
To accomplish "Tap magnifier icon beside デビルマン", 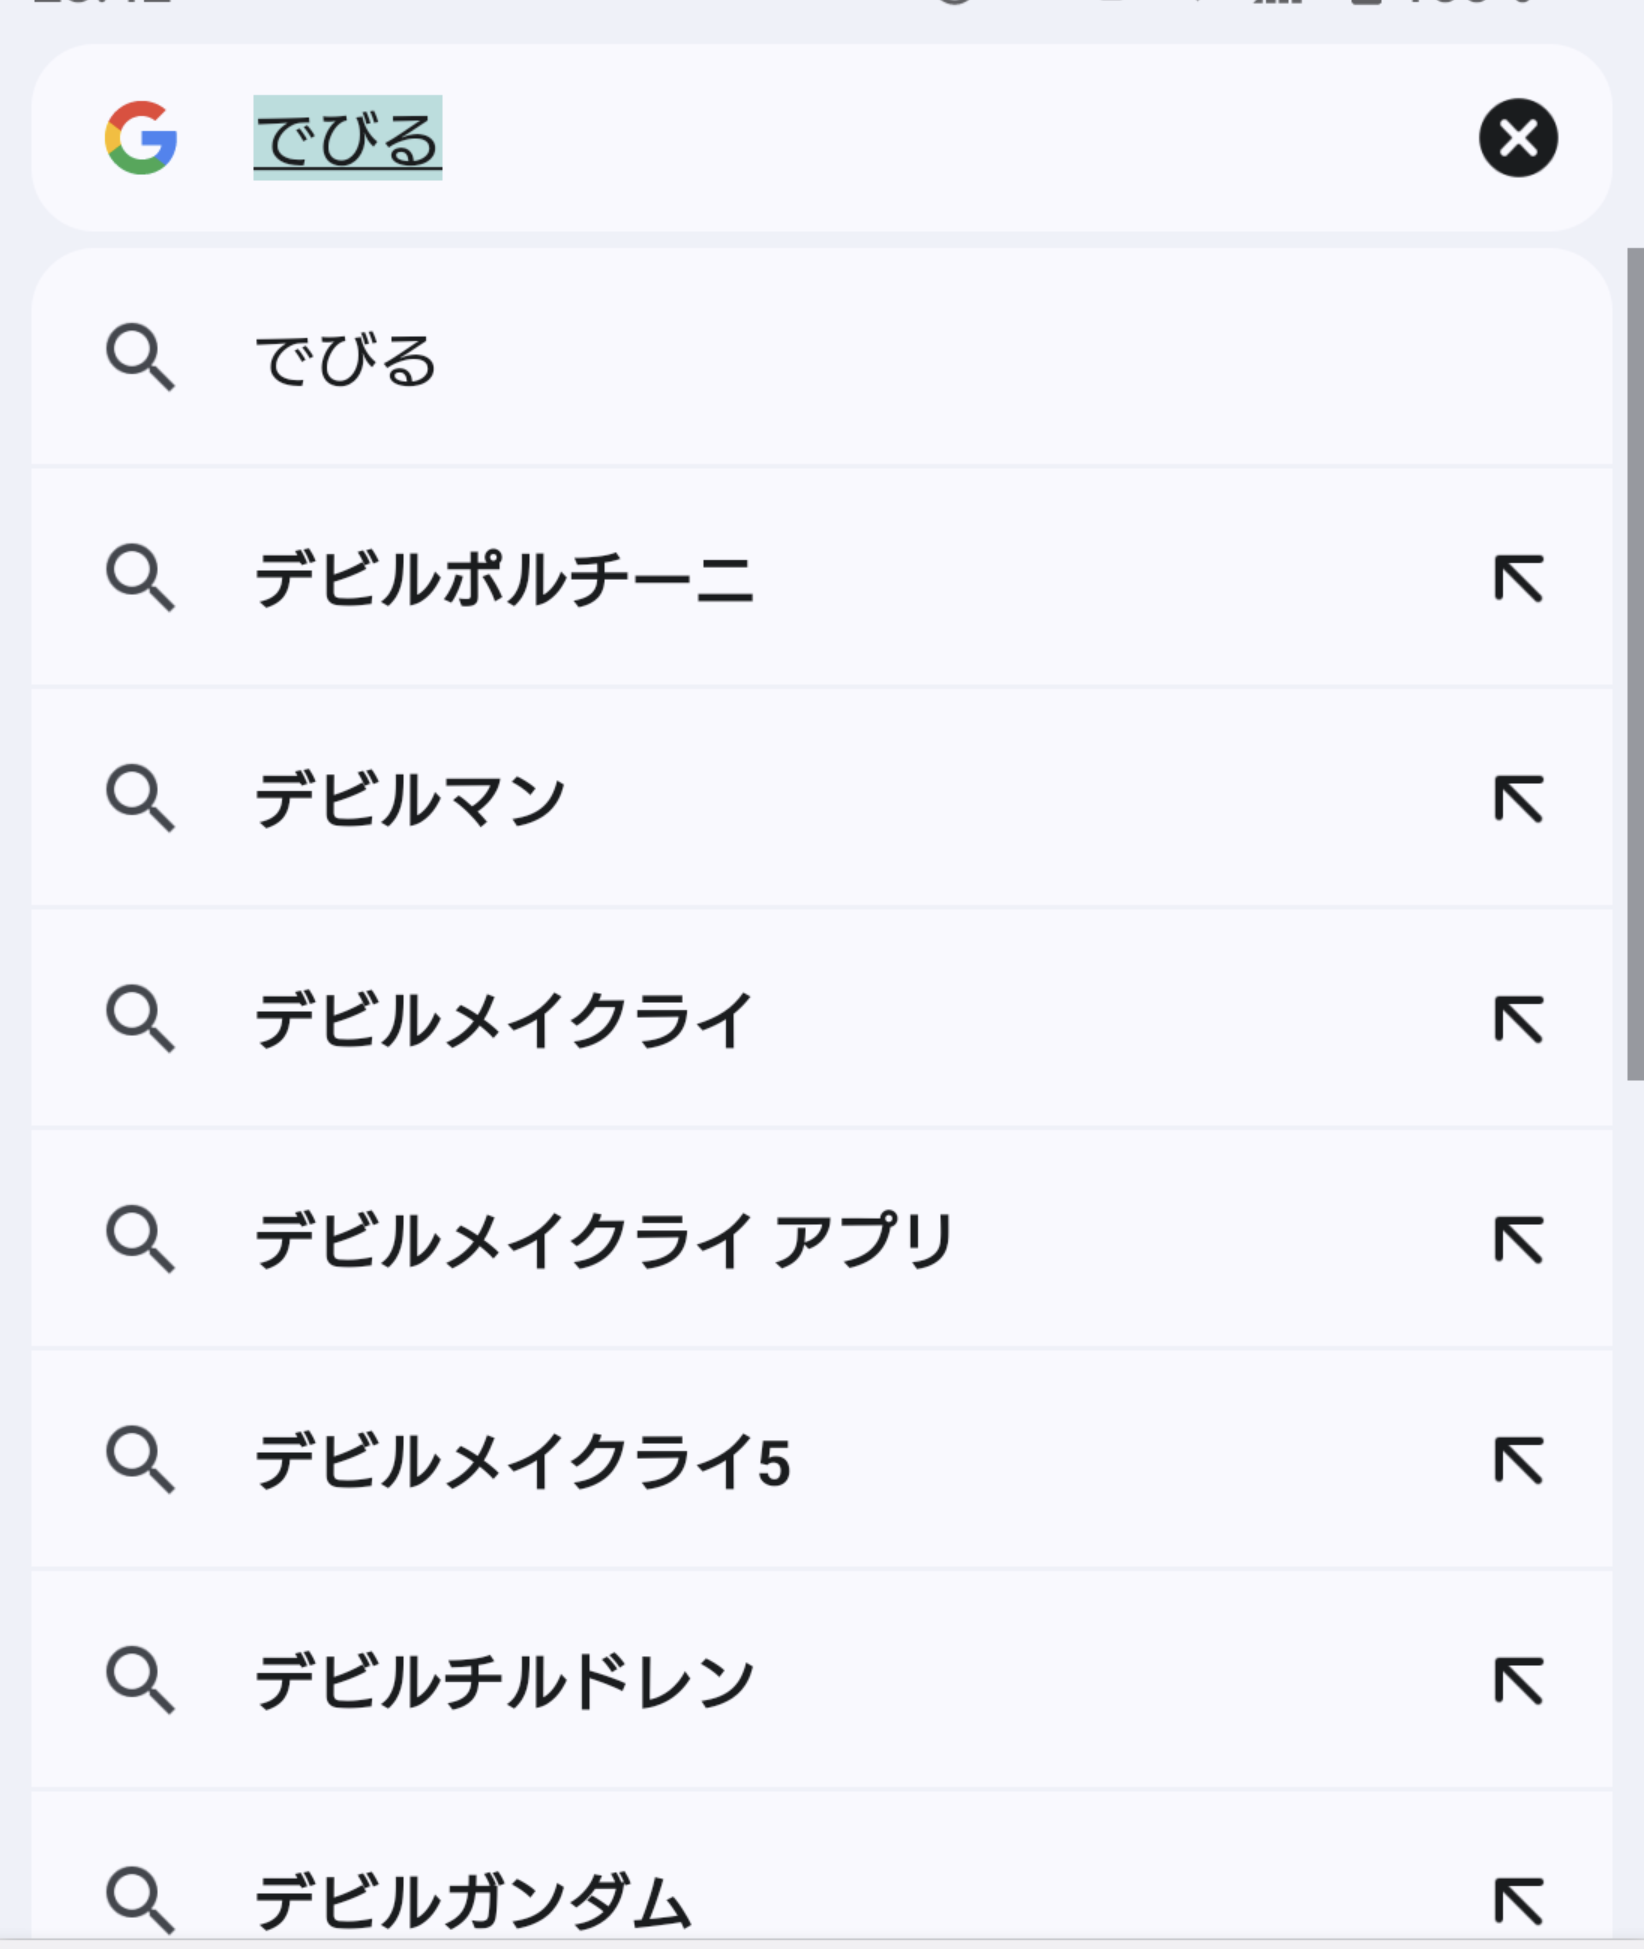I will point(140,799).
